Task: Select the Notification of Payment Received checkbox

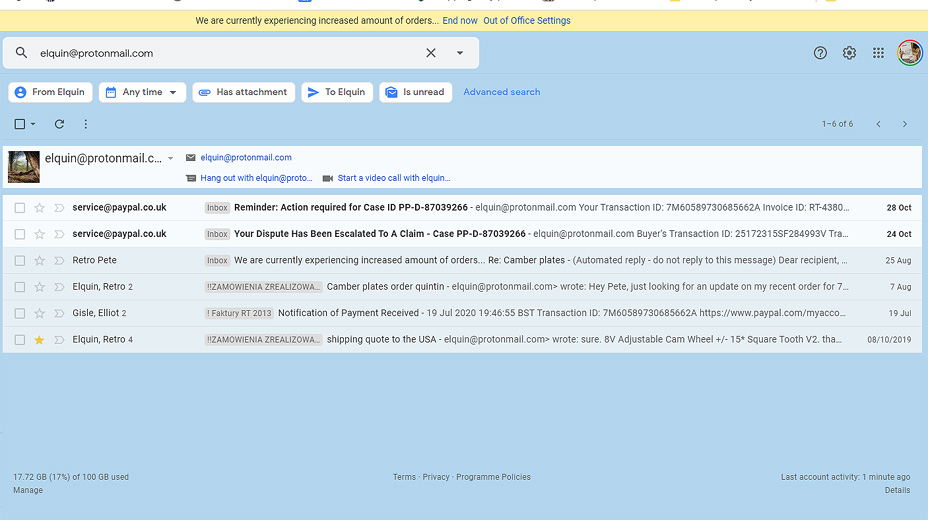Action: [20, 314]
